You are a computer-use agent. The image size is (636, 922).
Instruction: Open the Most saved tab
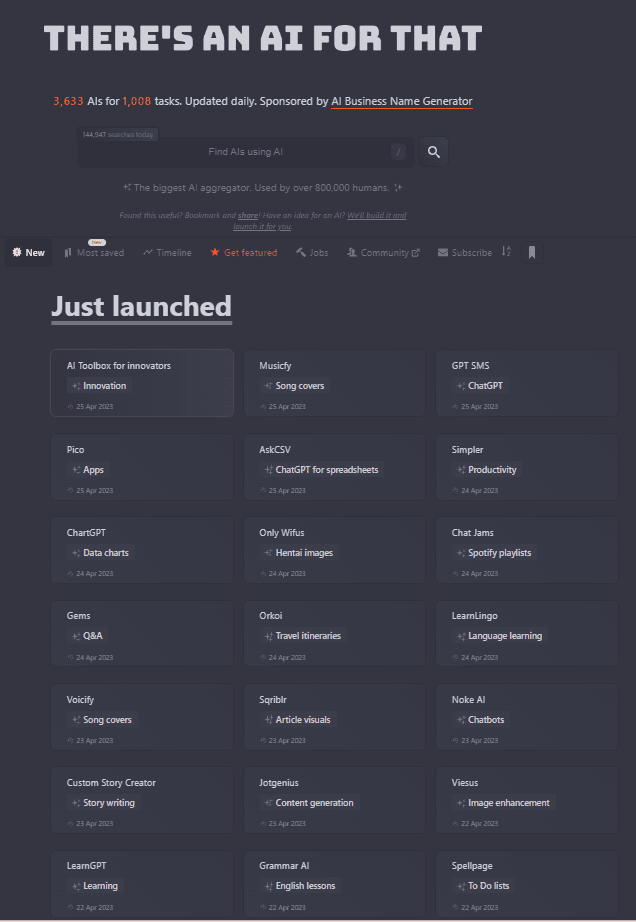pyautogui.click(x=94, y=253)
